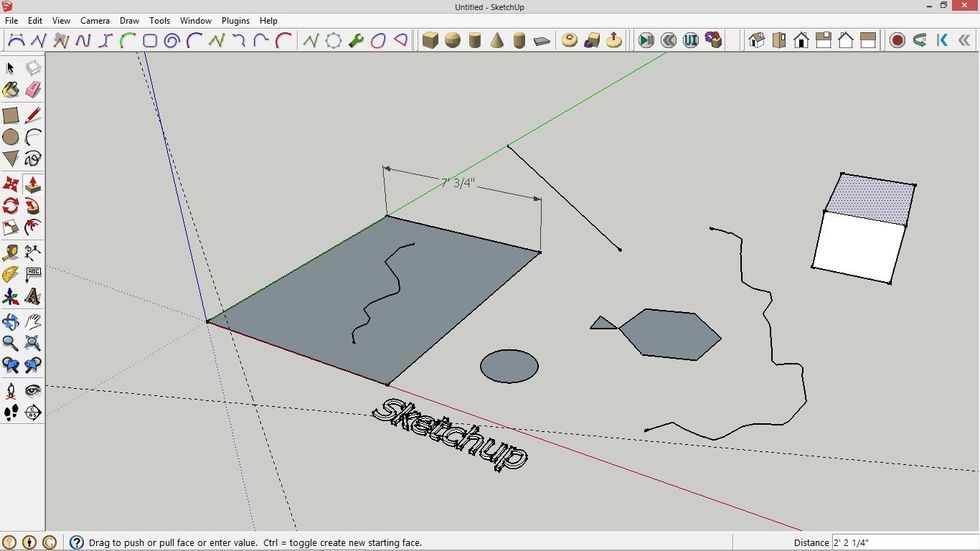This screenshot has height=551, width=980.
Task: Select the red pencil Line tool
Action: coord(32,115)
